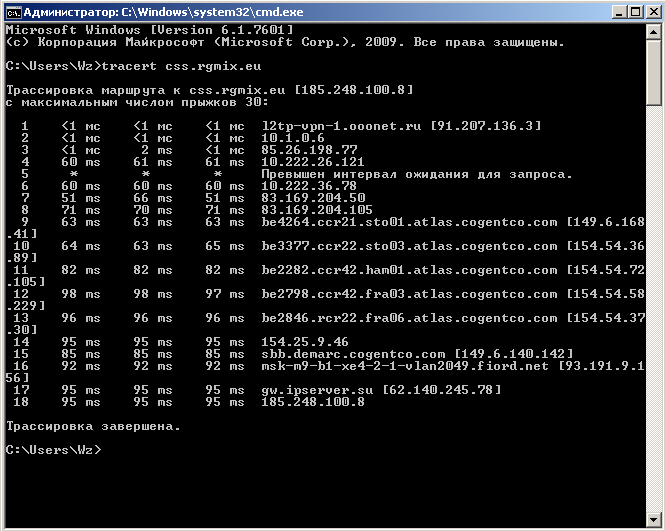
Task: Click the IP address '83.169.204.105'
Action: pos(317,210)
